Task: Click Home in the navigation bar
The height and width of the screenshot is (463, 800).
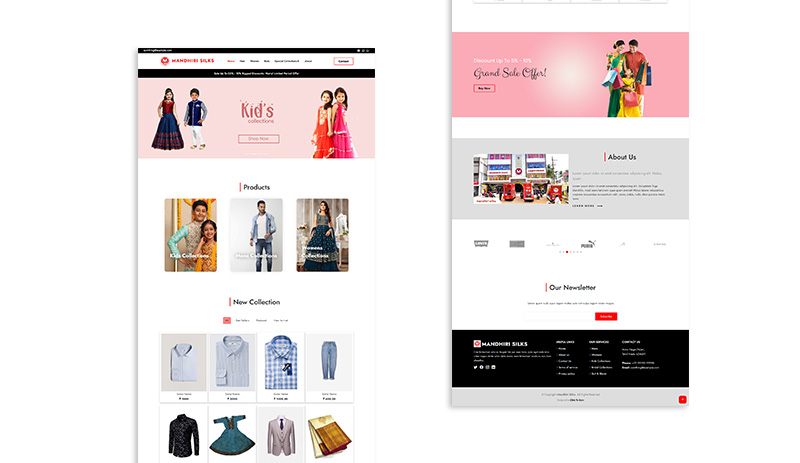Action: (x=231, y=61)
